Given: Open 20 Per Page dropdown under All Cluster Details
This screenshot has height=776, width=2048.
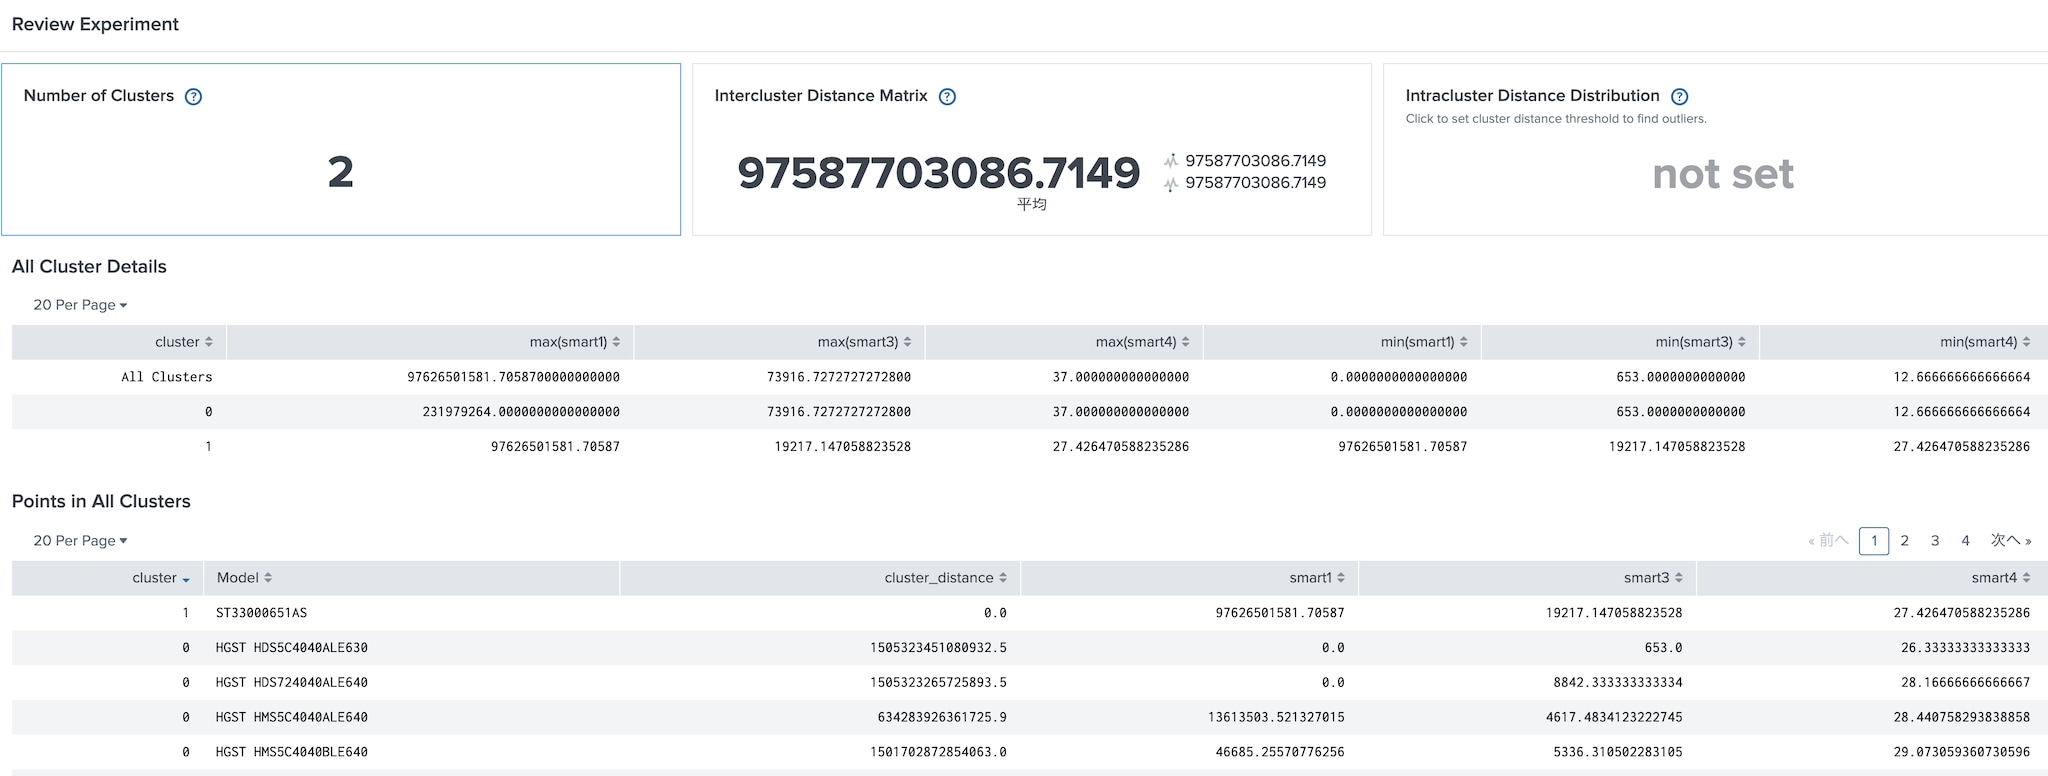Looking at the screenshot, I should (80, 305).
